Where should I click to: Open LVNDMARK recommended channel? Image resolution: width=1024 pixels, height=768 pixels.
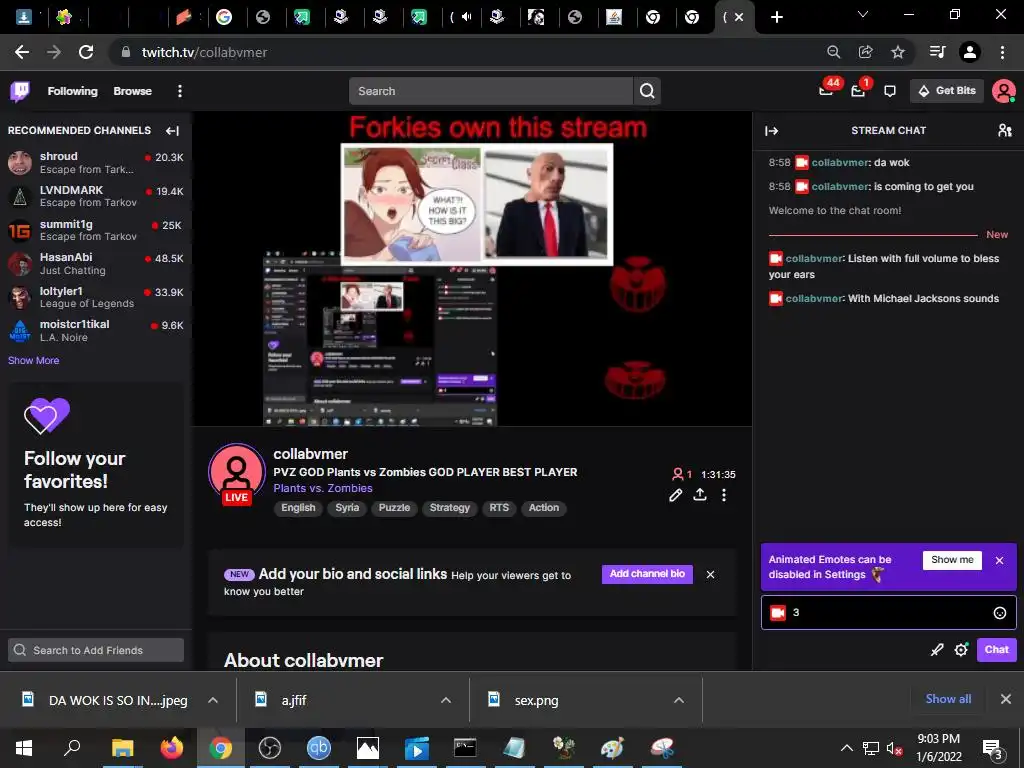(96, 197)
